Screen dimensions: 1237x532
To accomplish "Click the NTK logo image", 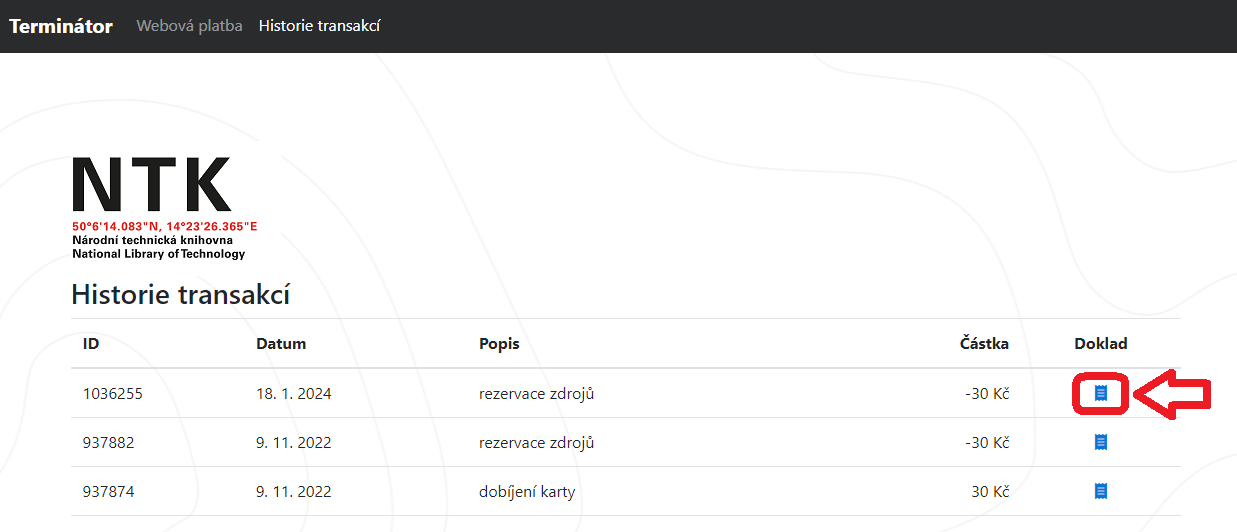I will [164, 208].
